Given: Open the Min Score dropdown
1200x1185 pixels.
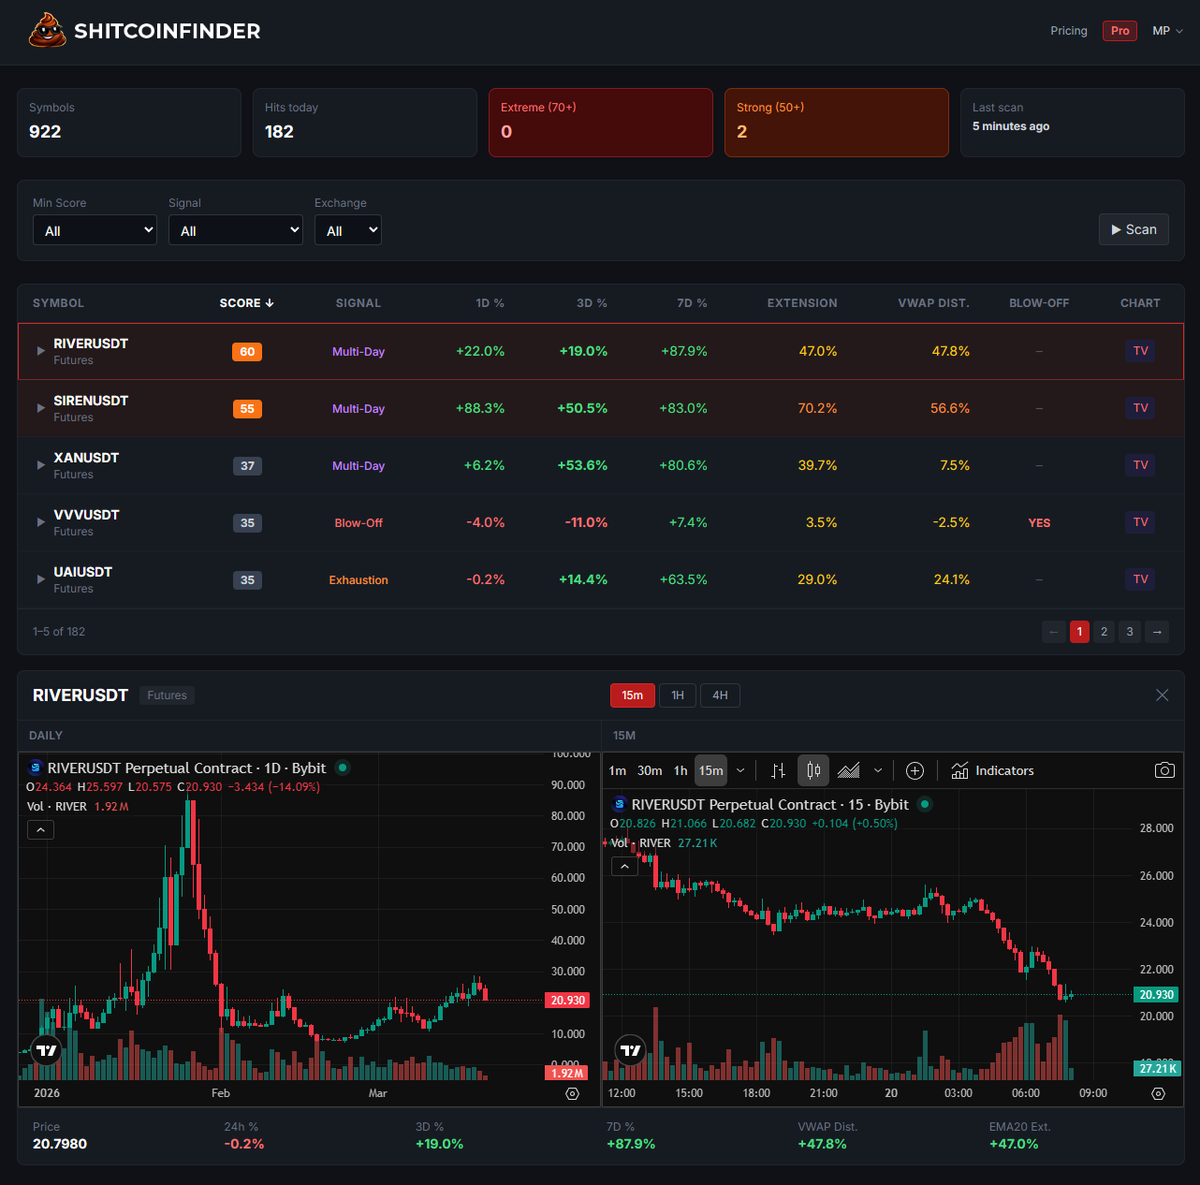Looking at the screenshot, I should (94, 229).
